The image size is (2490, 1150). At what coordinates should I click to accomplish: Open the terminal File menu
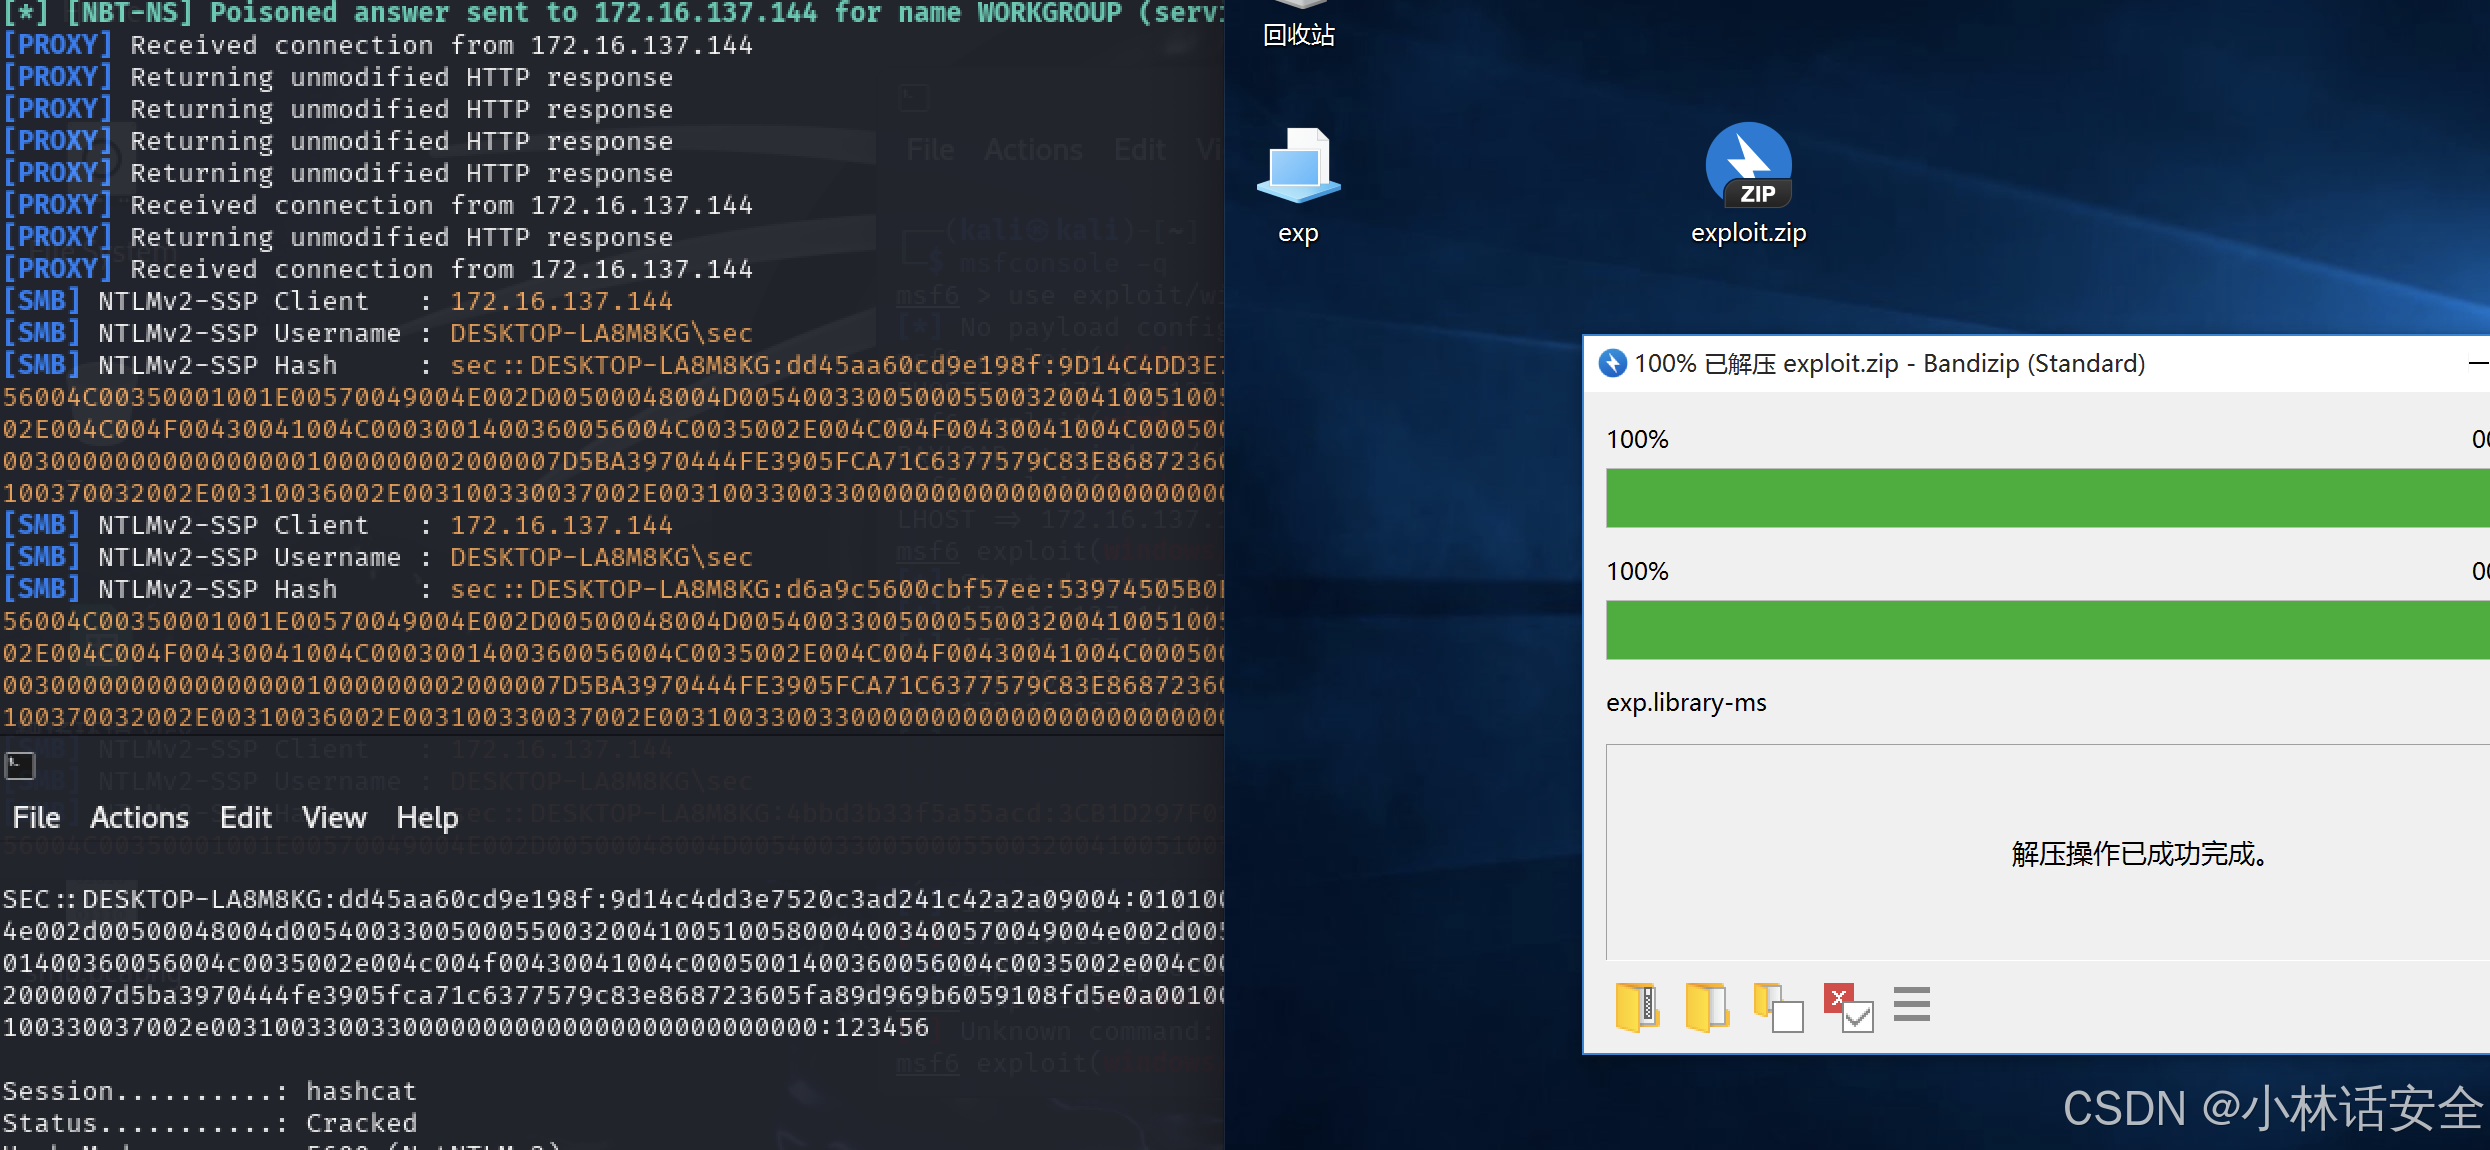click(x=36, y=818)
